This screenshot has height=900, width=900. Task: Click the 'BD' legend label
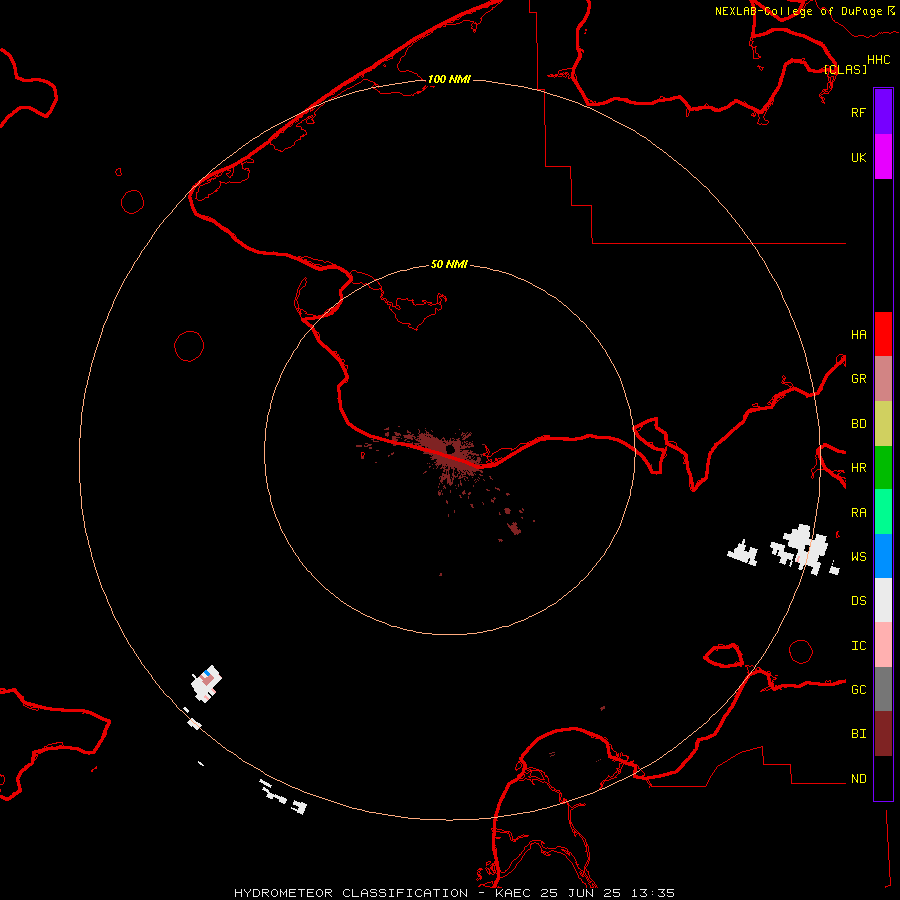click(x=858, y=424)
